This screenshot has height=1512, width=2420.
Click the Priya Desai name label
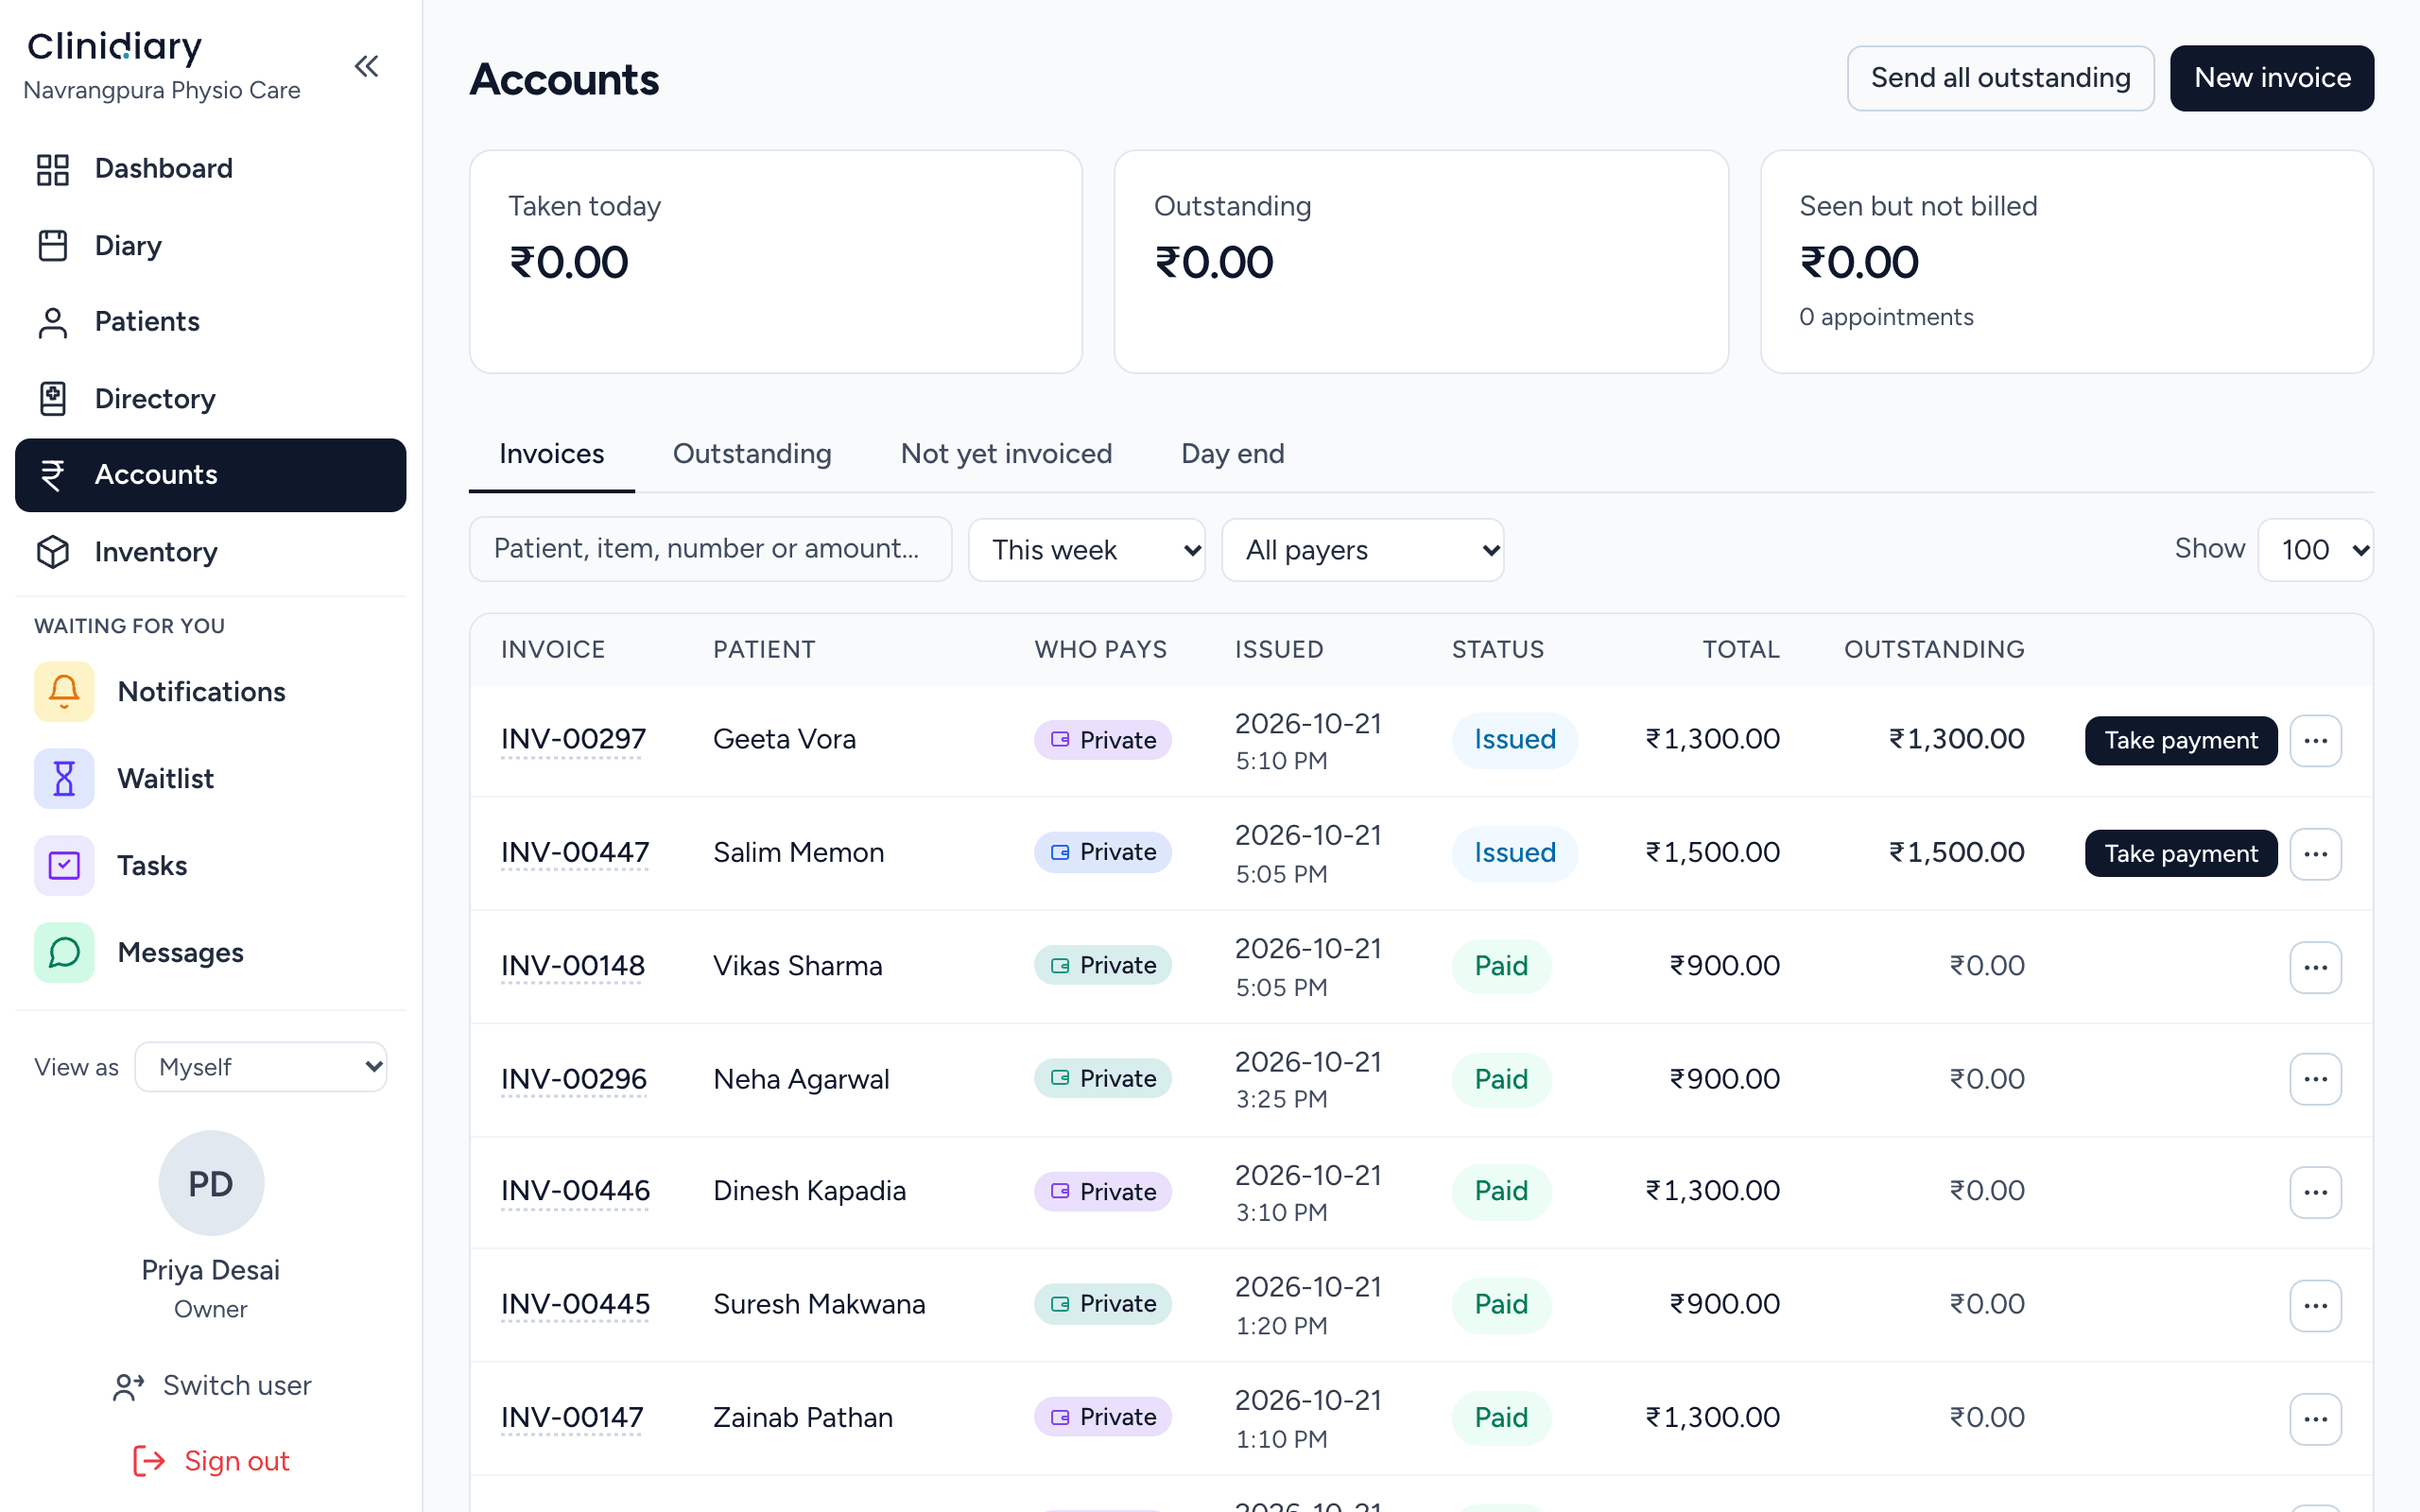pyautogui.click(x=211, y=1270)
